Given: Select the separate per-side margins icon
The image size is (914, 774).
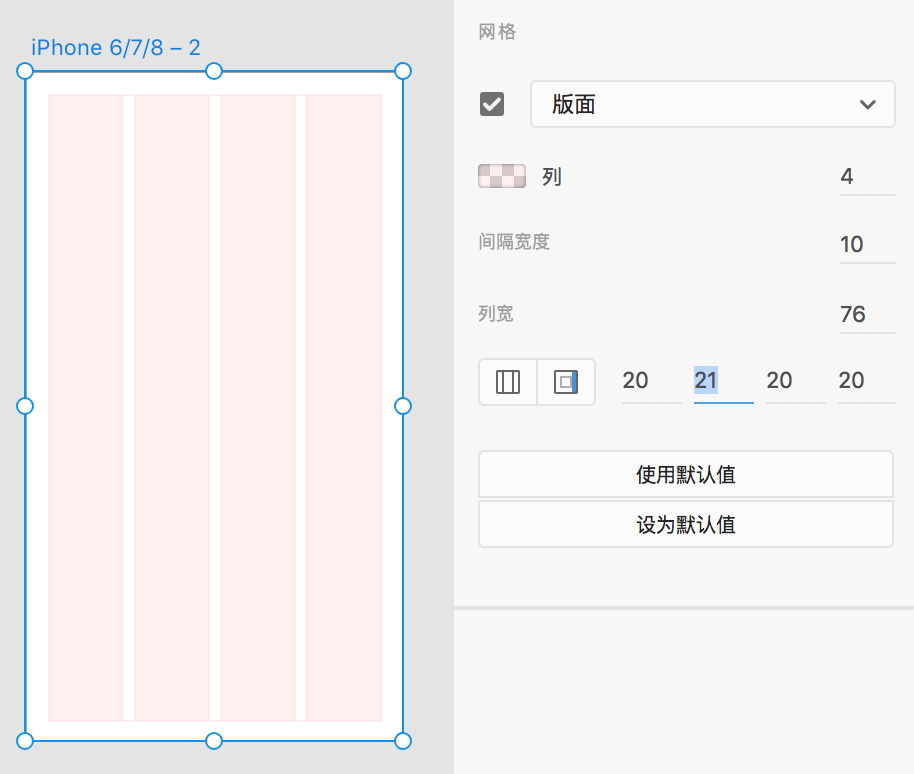Looking at the screenshot, I should pos(566,382).
